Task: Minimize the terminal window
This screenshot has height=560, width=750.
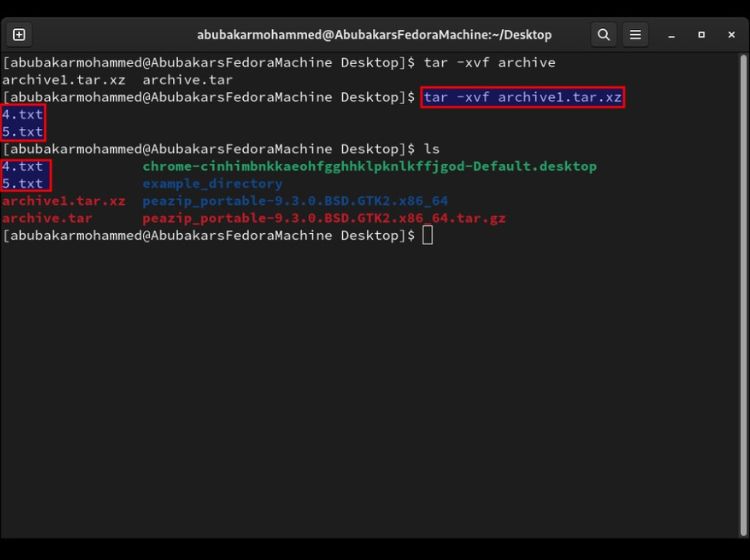Action: [x=673, y=34]
